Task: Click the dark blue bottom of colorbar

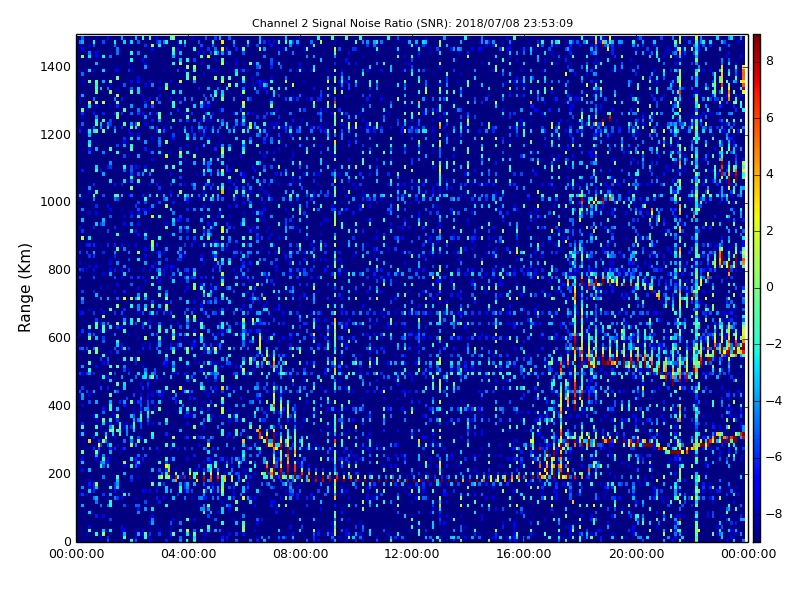Action: [x=757, y=535]
